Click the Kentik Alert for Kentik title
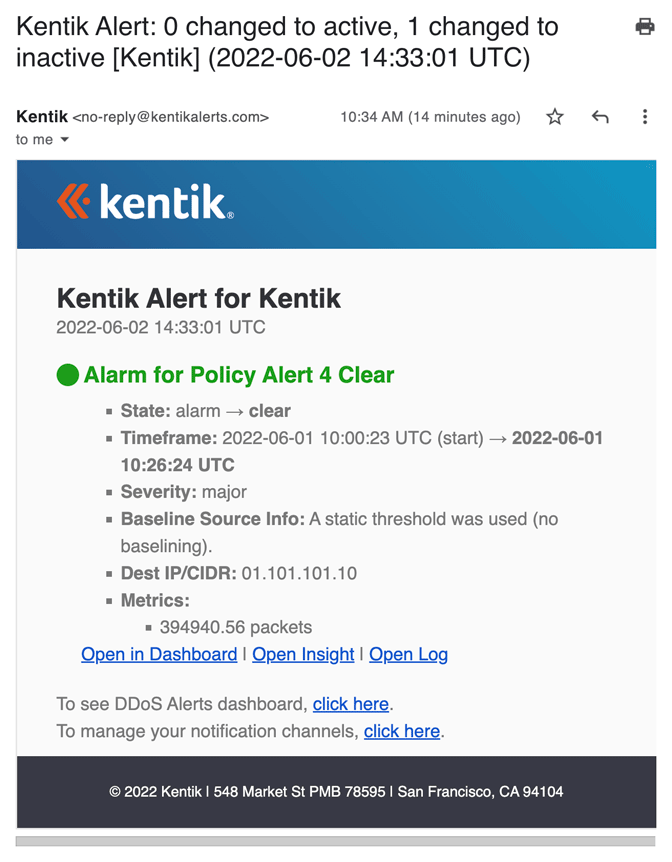672x862 pixels. [x=199, y=298]
